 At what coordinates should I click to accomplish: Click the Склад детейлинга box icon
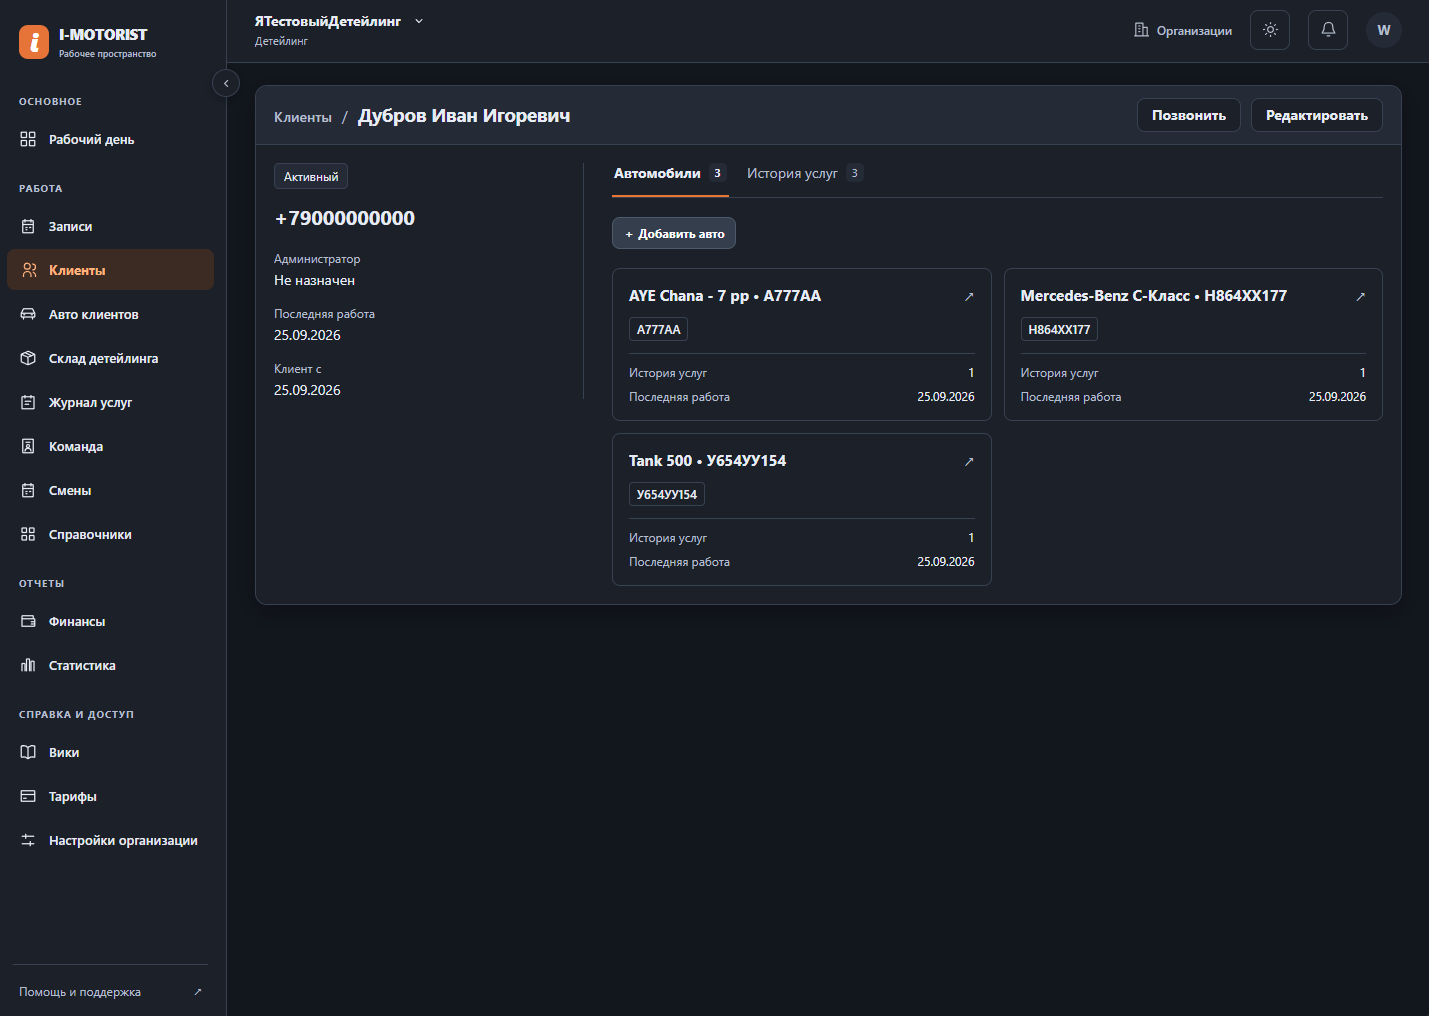(28, 358)
